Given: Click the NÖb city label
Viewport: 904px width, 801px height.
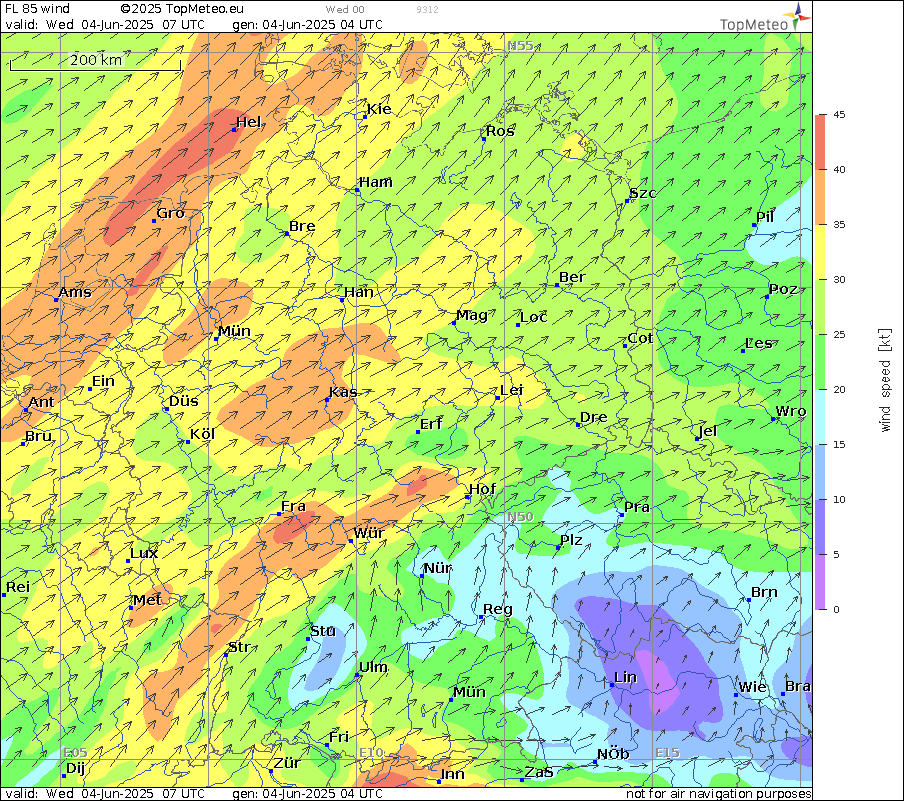Looking at the screenshot, I should point(613,754).
